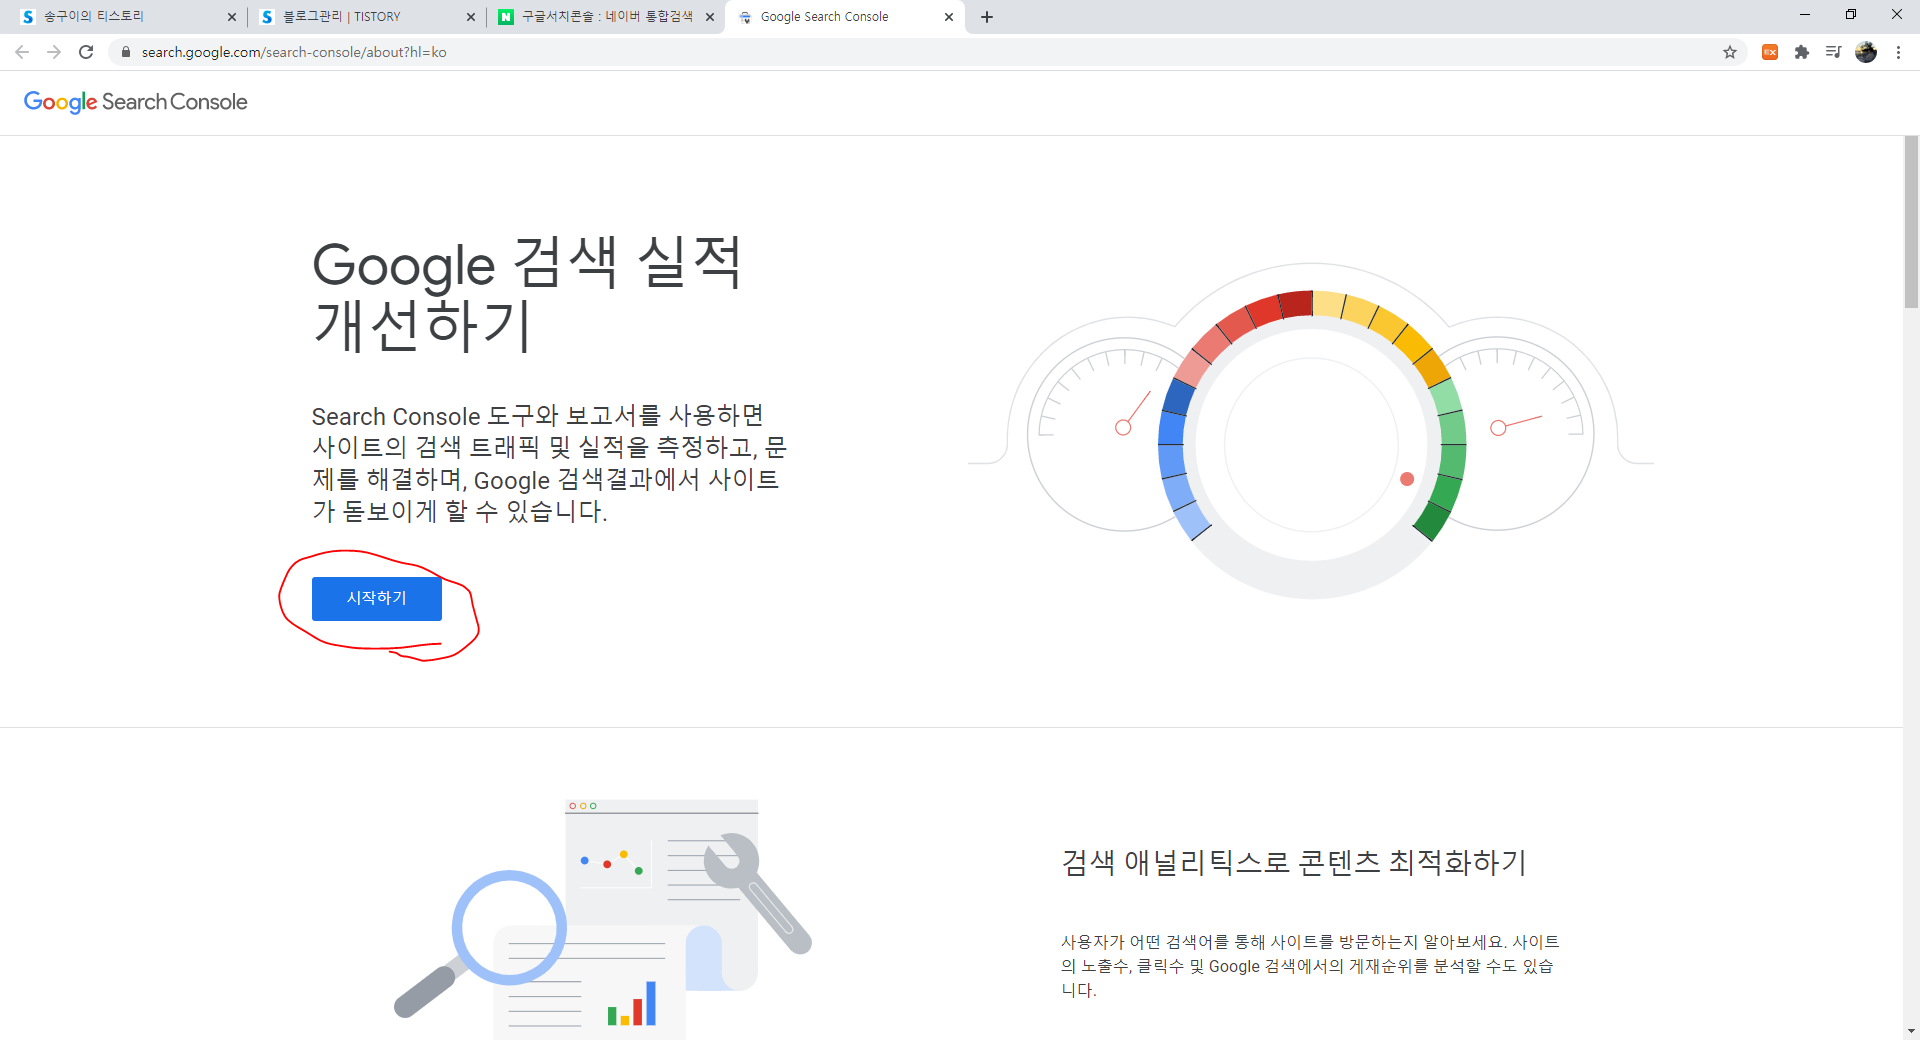Go back to the previous page
Viewport: 1920px width, 1040px height.
click(22, 52)
